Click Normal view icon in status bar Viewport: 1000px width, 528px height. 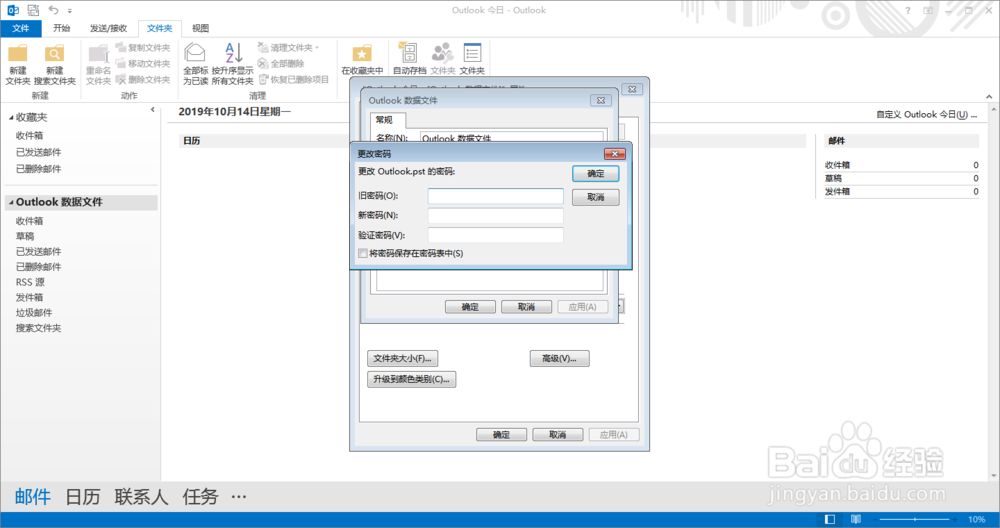click(830, 519)
